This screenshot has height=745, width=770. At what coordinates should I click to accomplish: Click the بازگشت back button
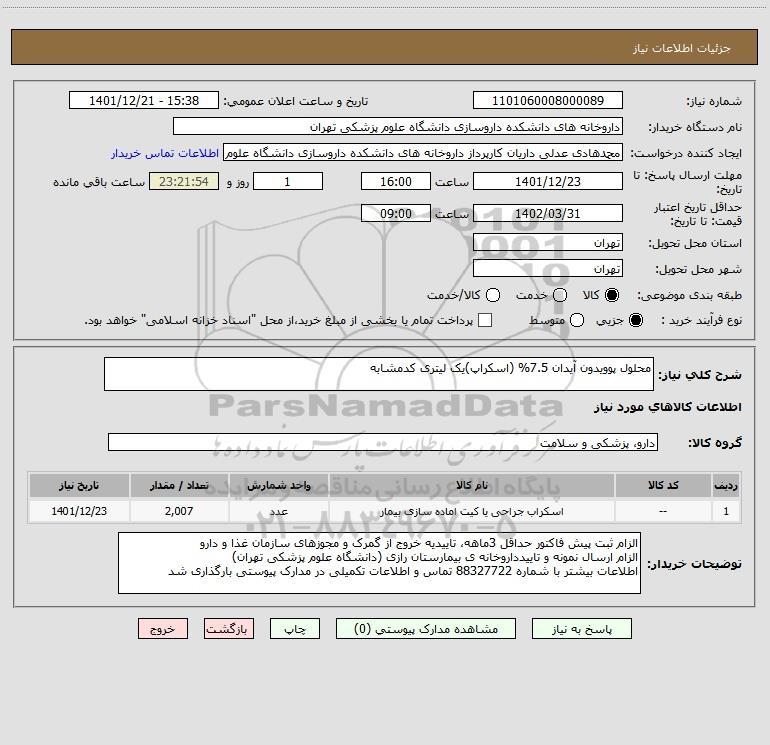pyautogui.click(x=229, y=629)
